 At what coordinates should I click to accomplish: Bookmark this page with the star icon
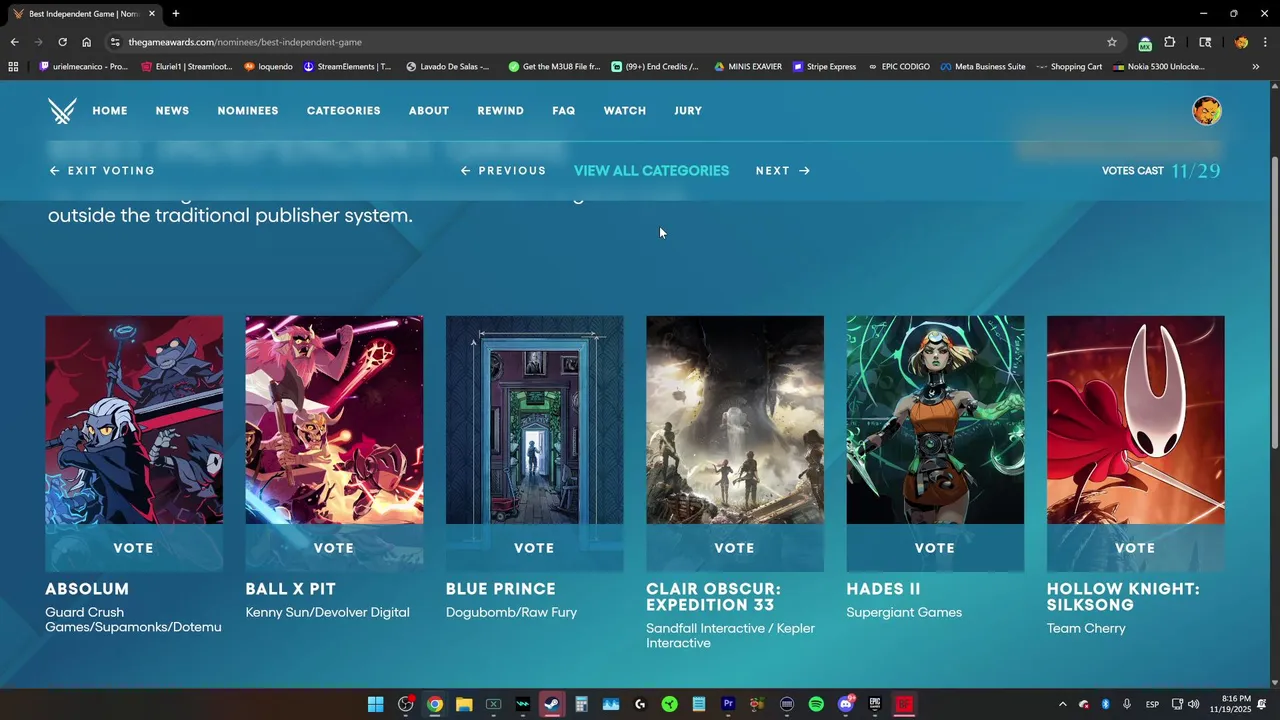click(1111, 42)
